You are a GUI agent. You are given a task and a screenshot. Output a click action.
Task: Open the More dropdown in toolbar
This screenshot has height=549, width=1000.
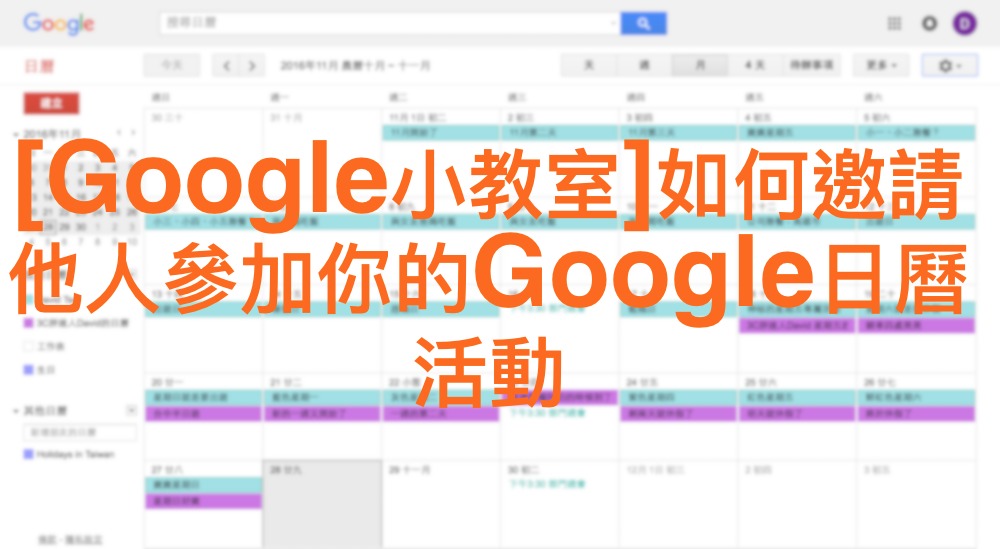[x=881, y=65]
